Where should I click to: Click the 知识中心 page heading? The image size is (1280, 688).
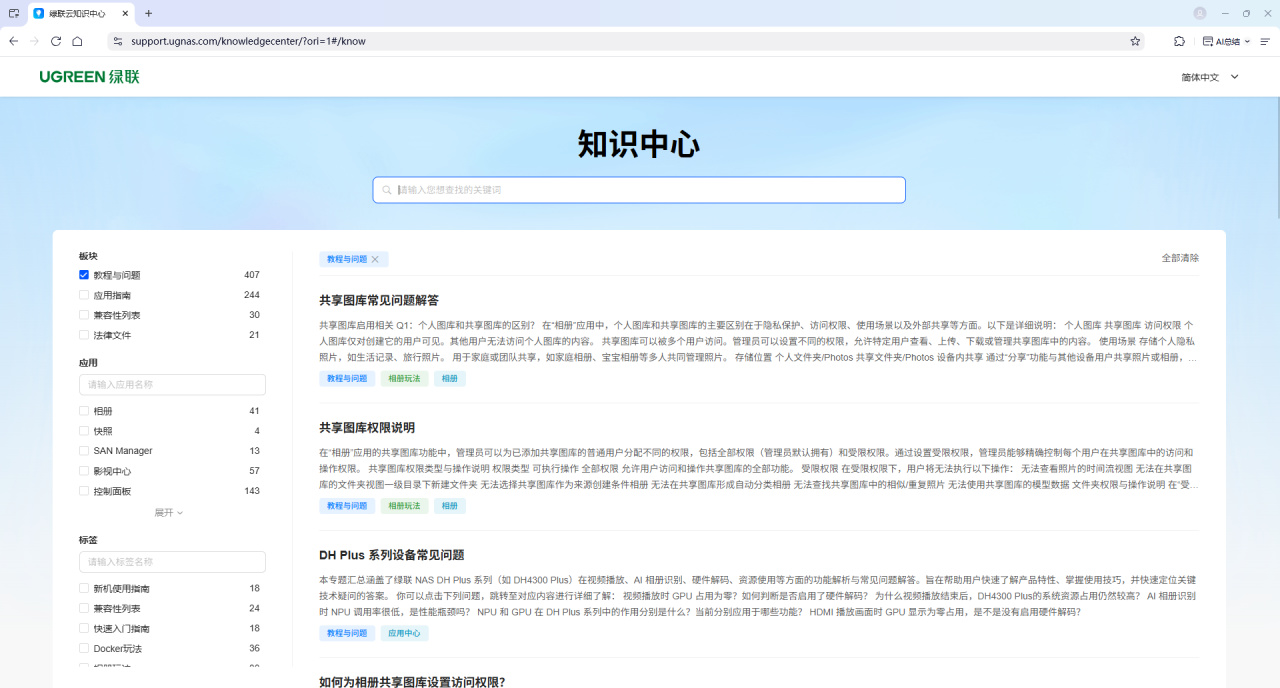click(x=639, y=144)
